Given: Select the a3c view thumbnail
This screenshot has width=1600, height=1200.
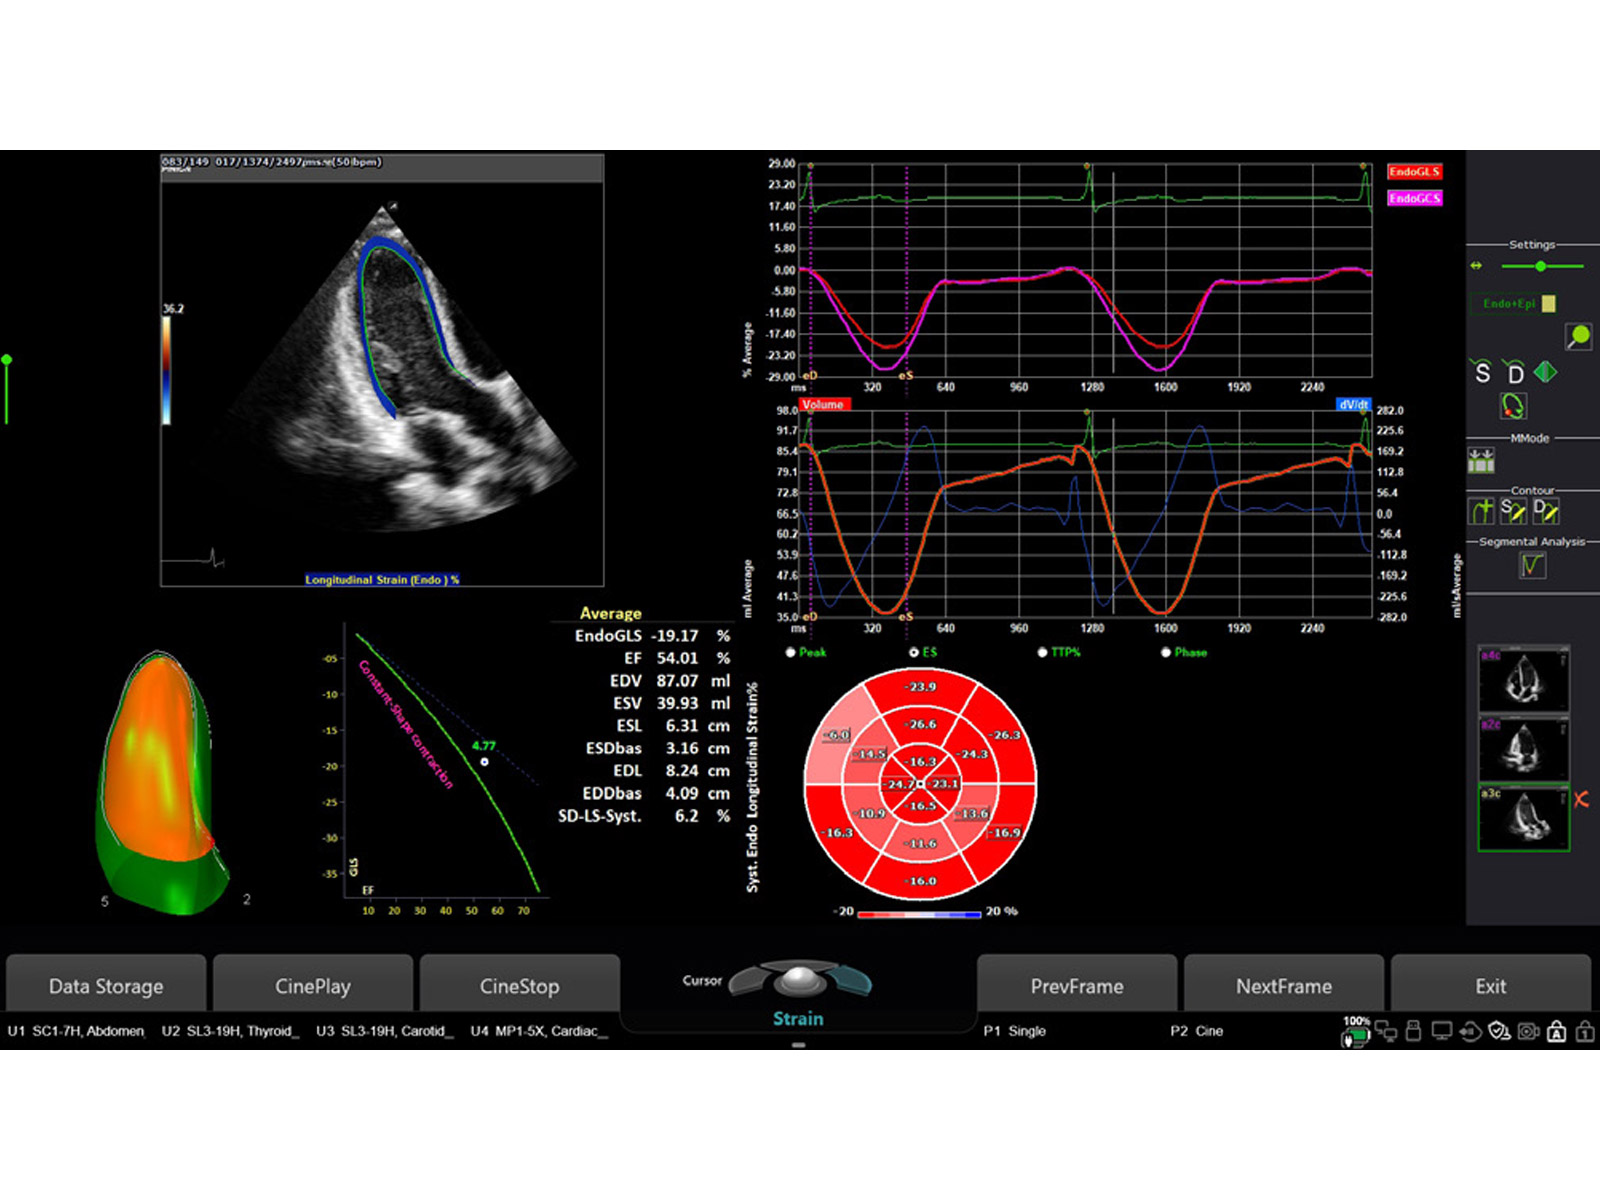Looking at the screenshot, I should (1524, 818).
